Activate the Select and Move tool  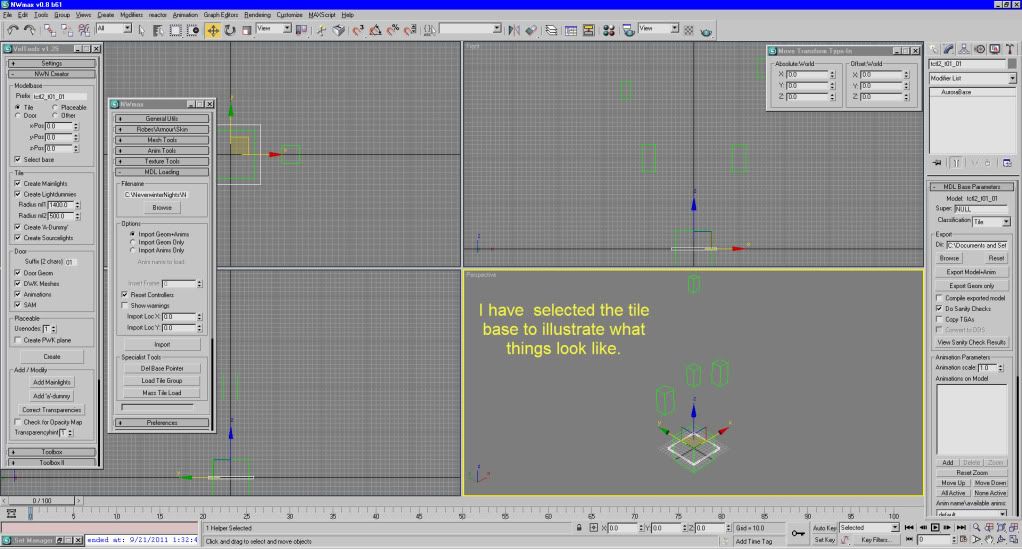point(212,31)
